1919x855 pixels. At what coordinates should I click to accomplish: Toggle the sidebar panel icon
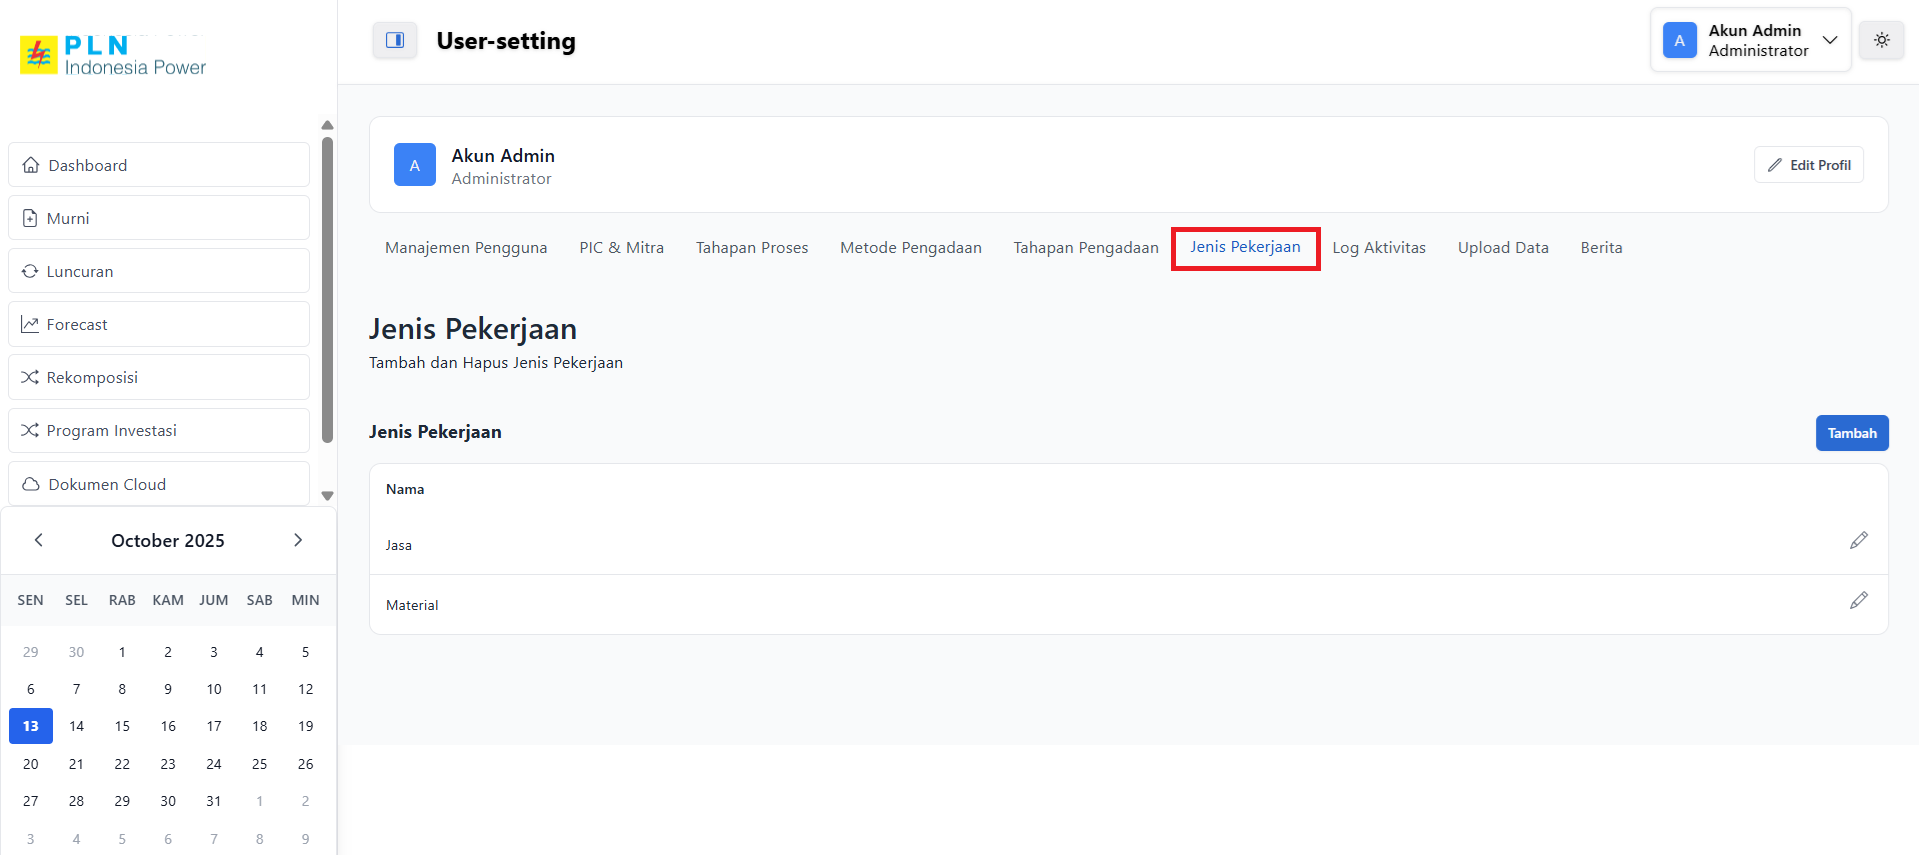click(395, 41)
